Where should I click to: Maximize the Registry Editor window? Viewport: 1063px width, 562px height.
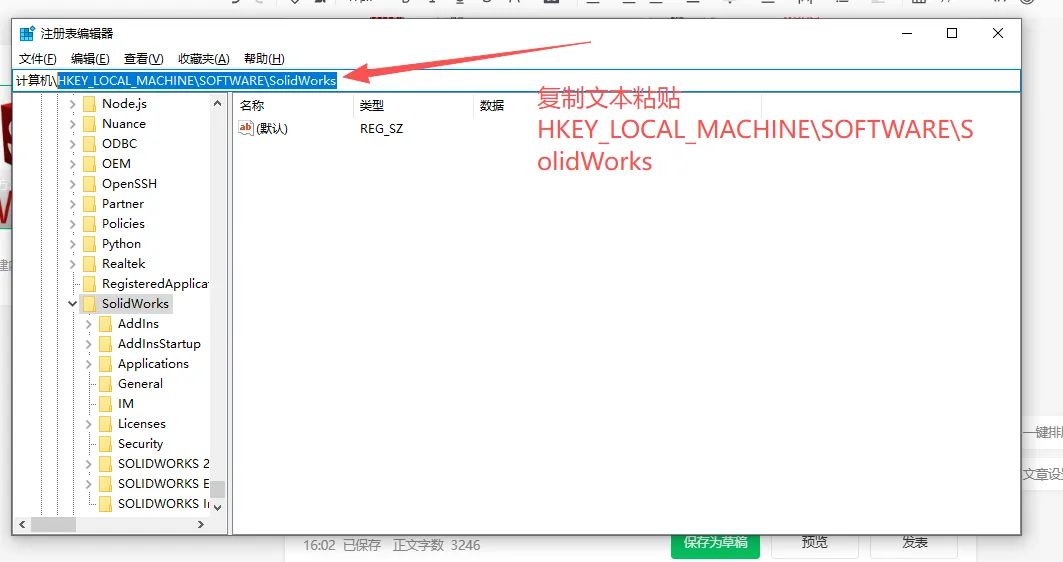tap(952, 33)
